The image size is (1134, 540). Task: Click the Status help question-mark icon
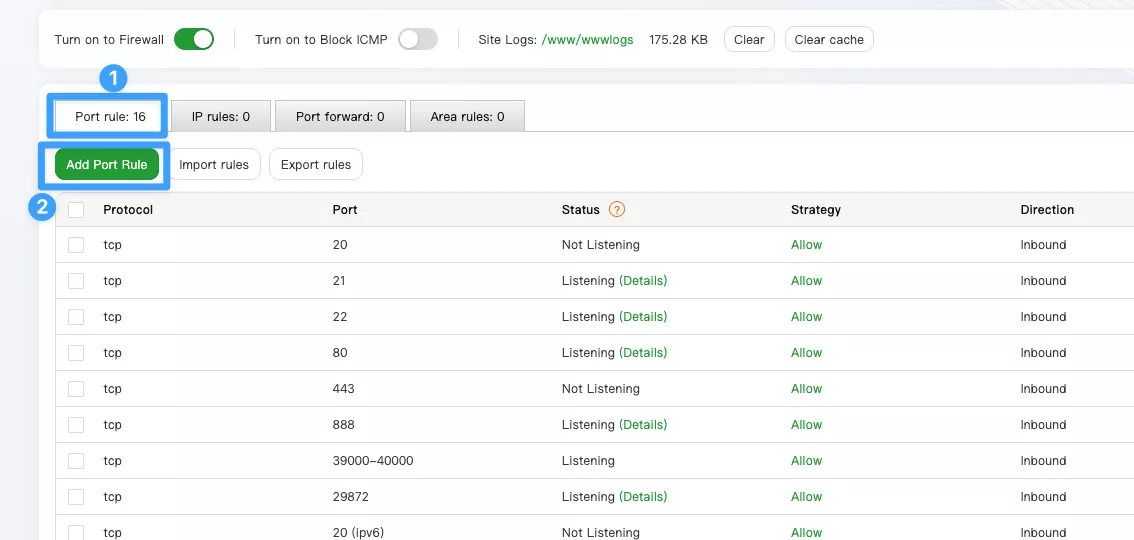617,210
